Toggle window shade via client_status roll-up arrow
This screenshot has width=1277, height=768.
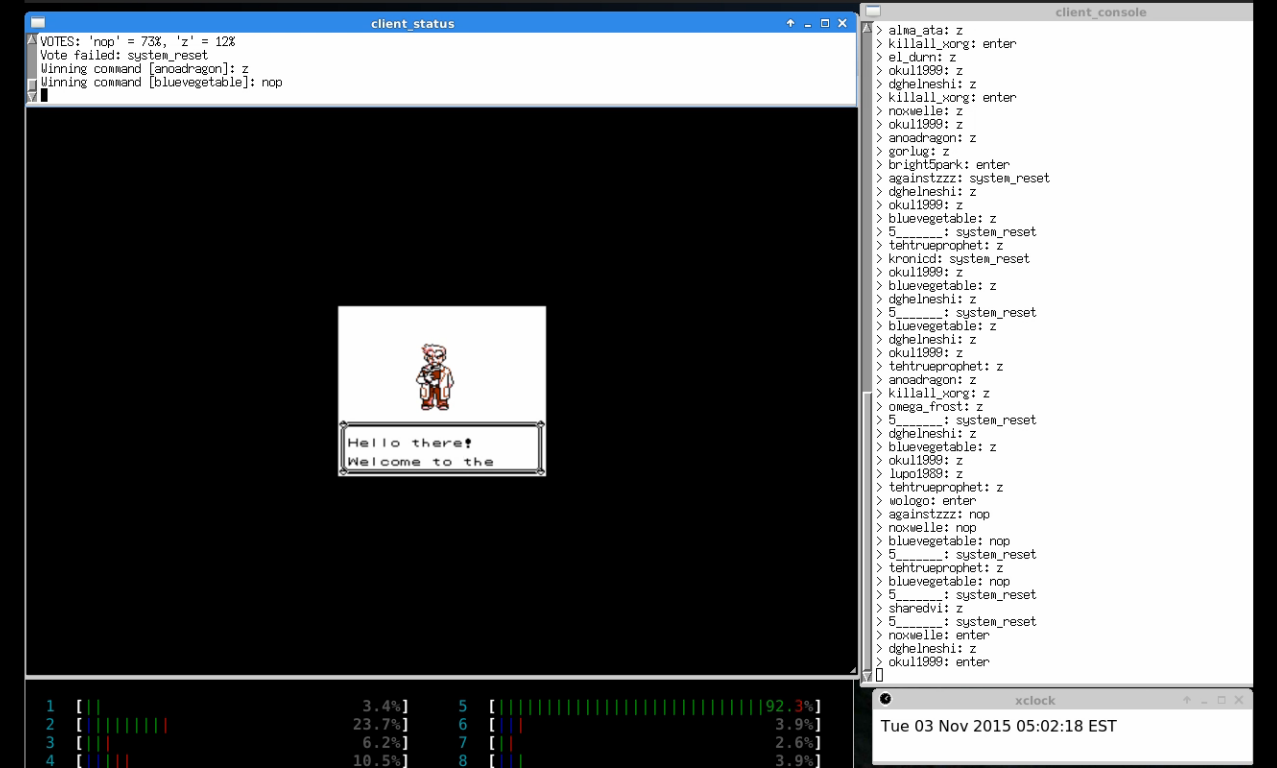pyautogui.click(x=790, y=22)
